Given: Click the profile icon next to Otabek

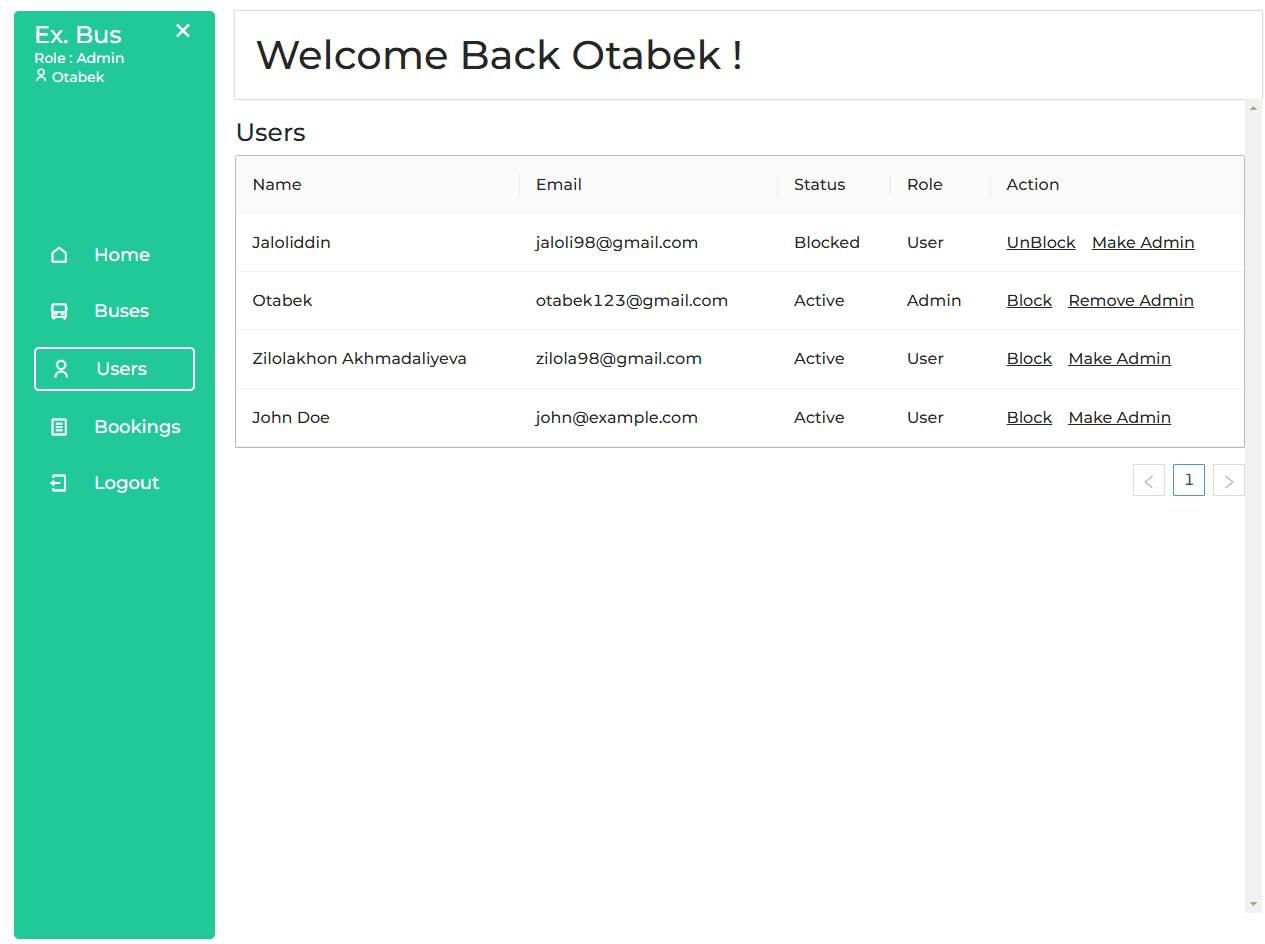Looking at the screenshot, I should tap(41, 76).
